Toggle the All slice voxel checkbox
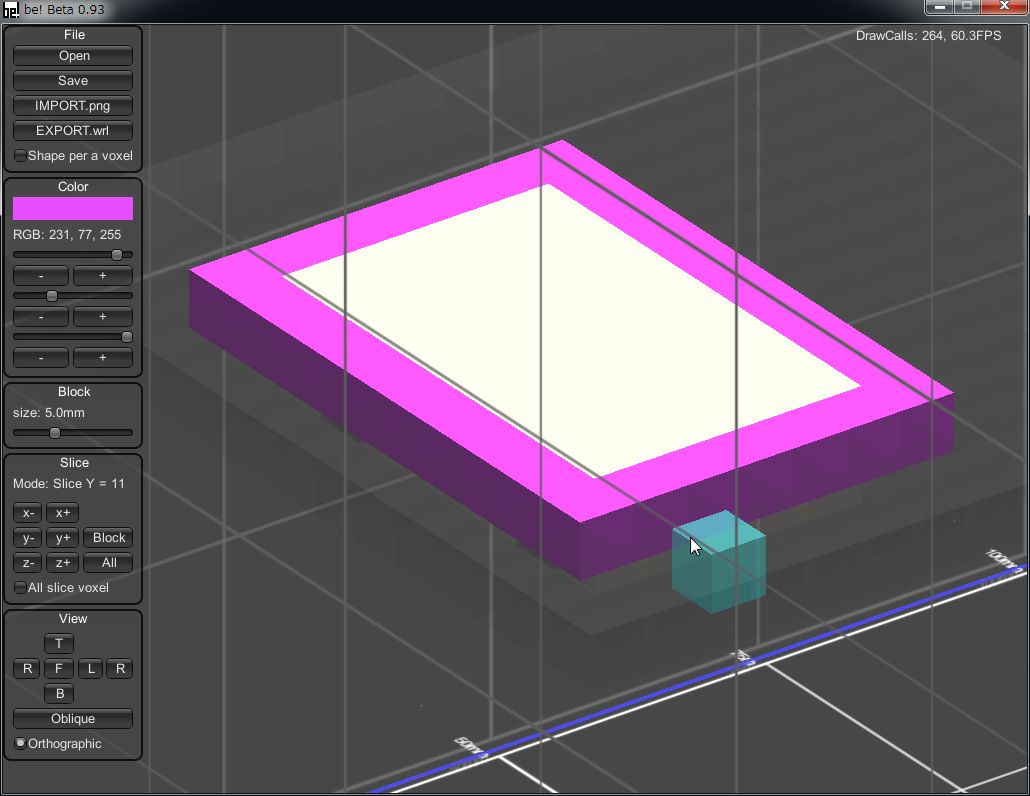Image resolution: width=1030 pixels, height=796 pixels. (x=21, y=588)
